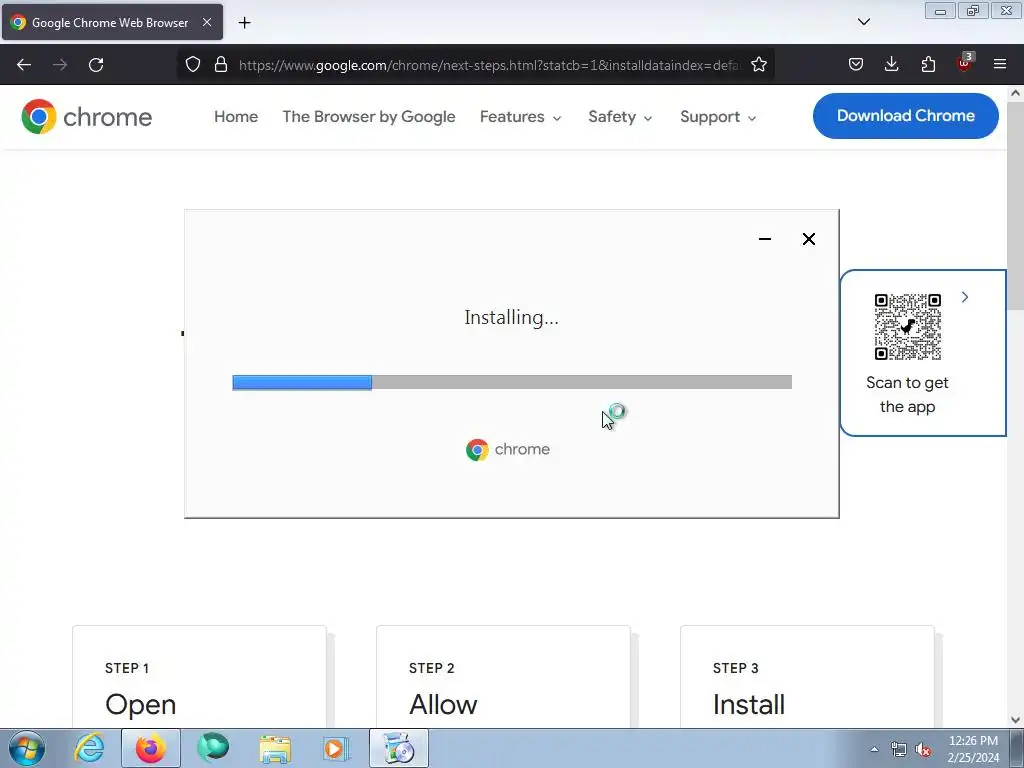Click the STEP 2 Allow card

[503, 677]
